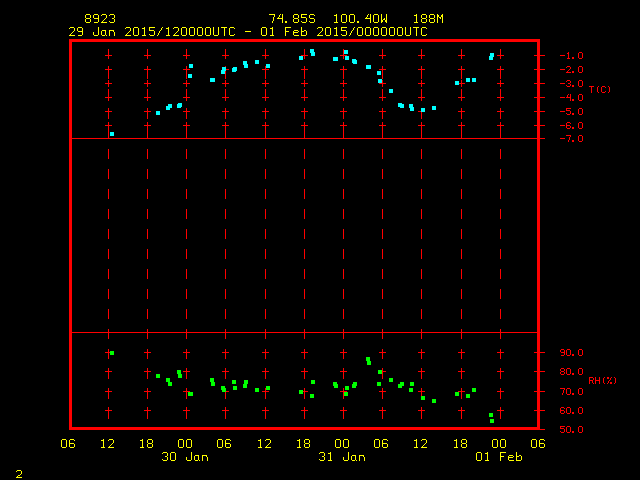Viewport: 640px width, 480px height.
Task: Click the first cyan temperature point near -6.5
Action: coord(112,134)
